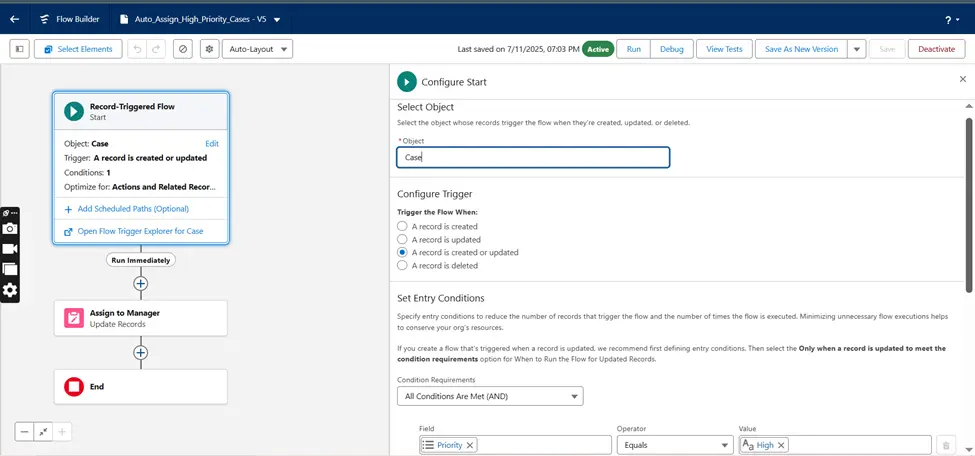Click the stacked windows icon in side widget
Image resolution: width=975 pixels, height=456 pixels.
[x=10, y=269]
